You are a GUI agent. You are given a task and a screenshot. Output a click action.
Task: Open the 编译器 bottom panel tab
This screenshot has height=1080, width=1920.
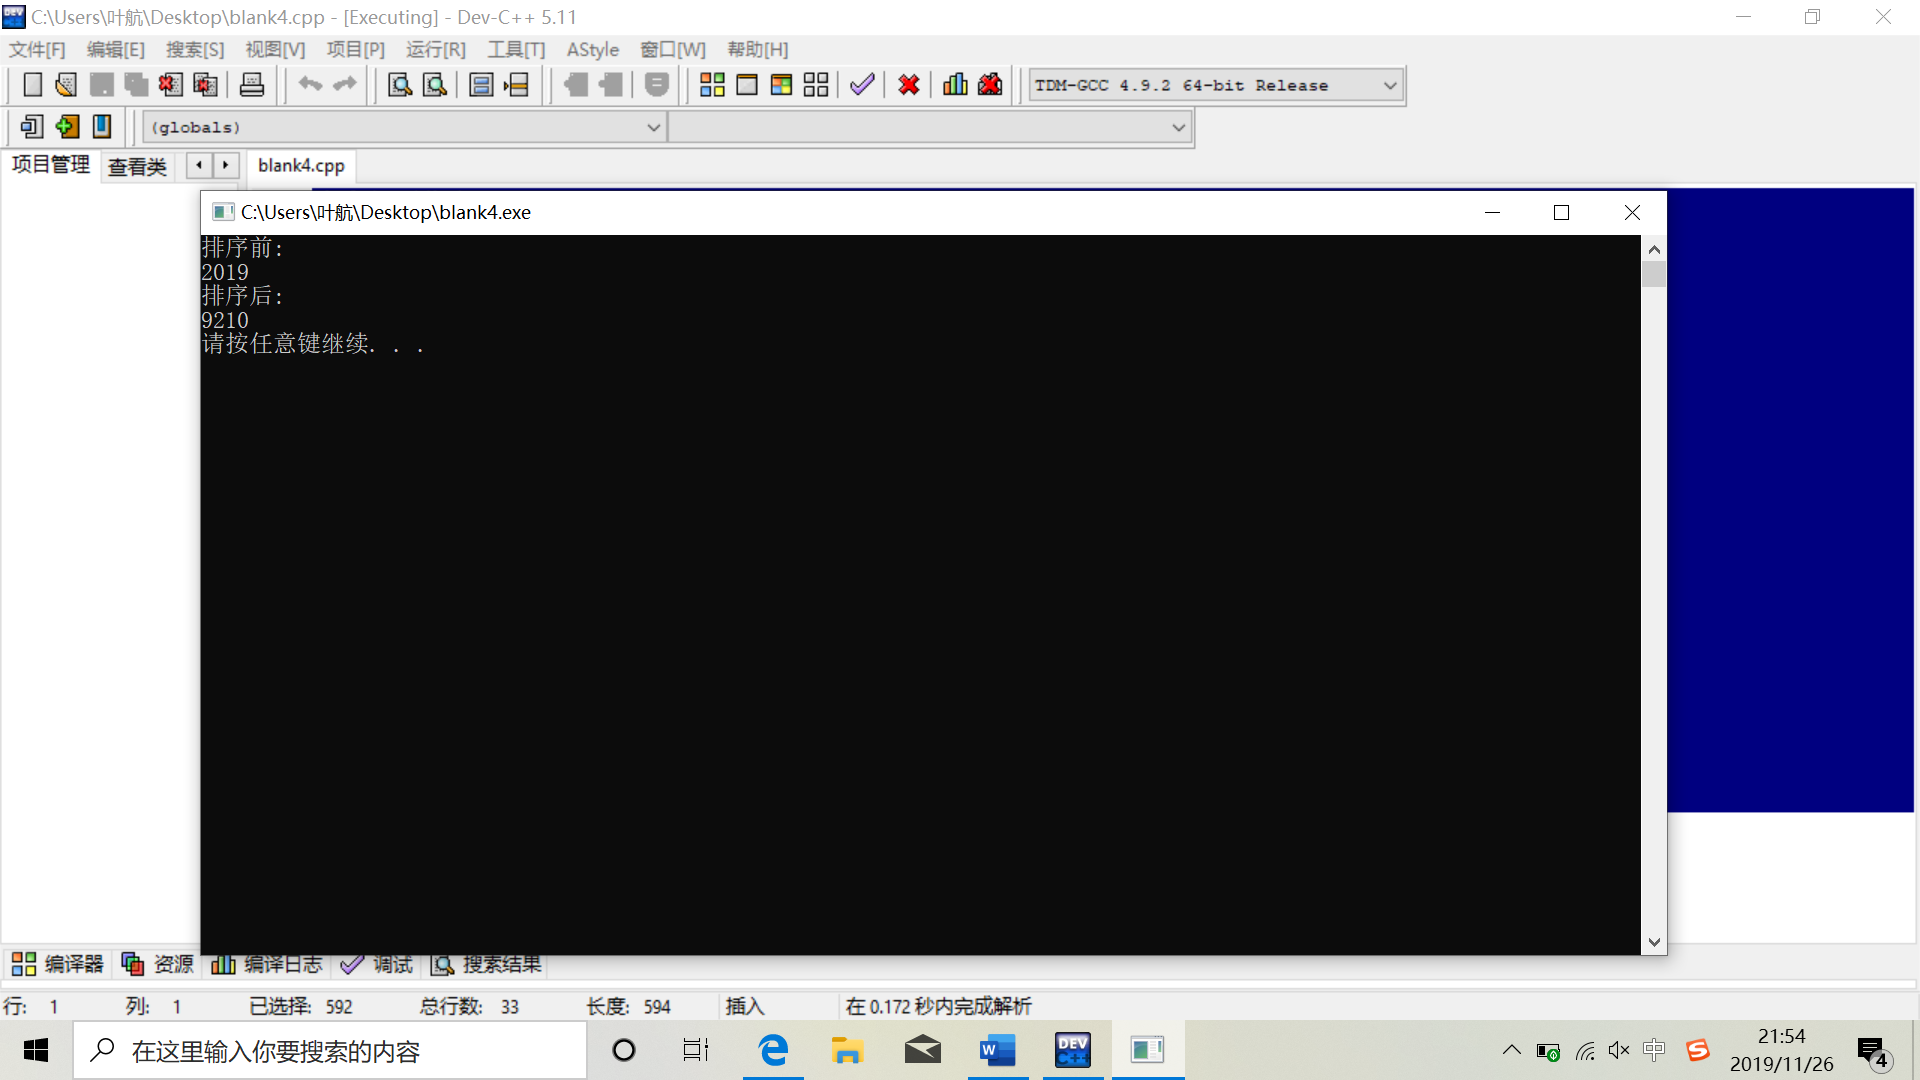pyautogui.click(x=58, y=964)
